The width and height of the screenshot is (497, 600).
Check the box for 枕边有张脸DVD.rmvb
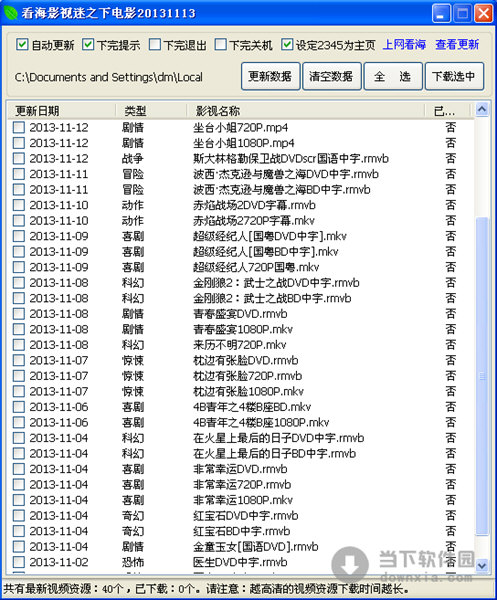(x=19, y=360)
